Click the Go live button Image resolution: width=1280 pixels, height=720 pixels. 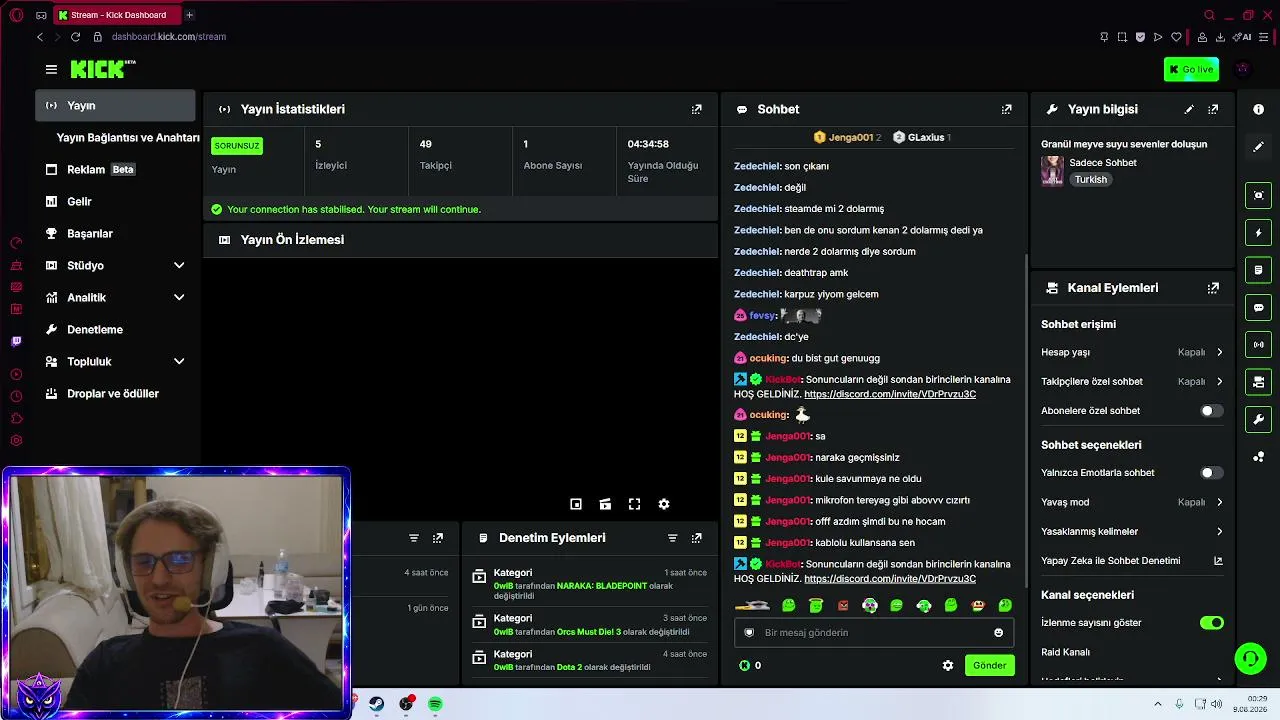(1191, 69)
